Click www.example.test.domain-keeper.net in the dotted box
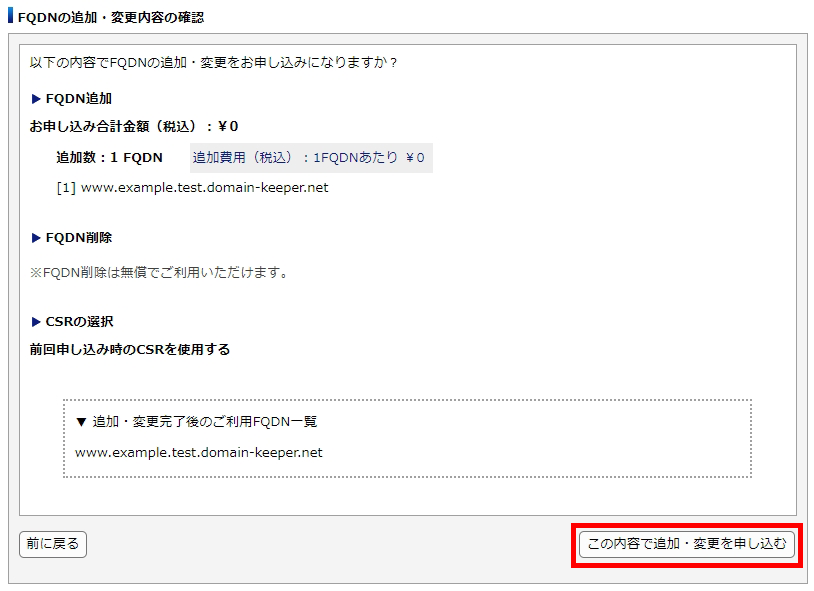Image resolution: width=814 pixels, height=591 pixels. (x=199, y=453)
